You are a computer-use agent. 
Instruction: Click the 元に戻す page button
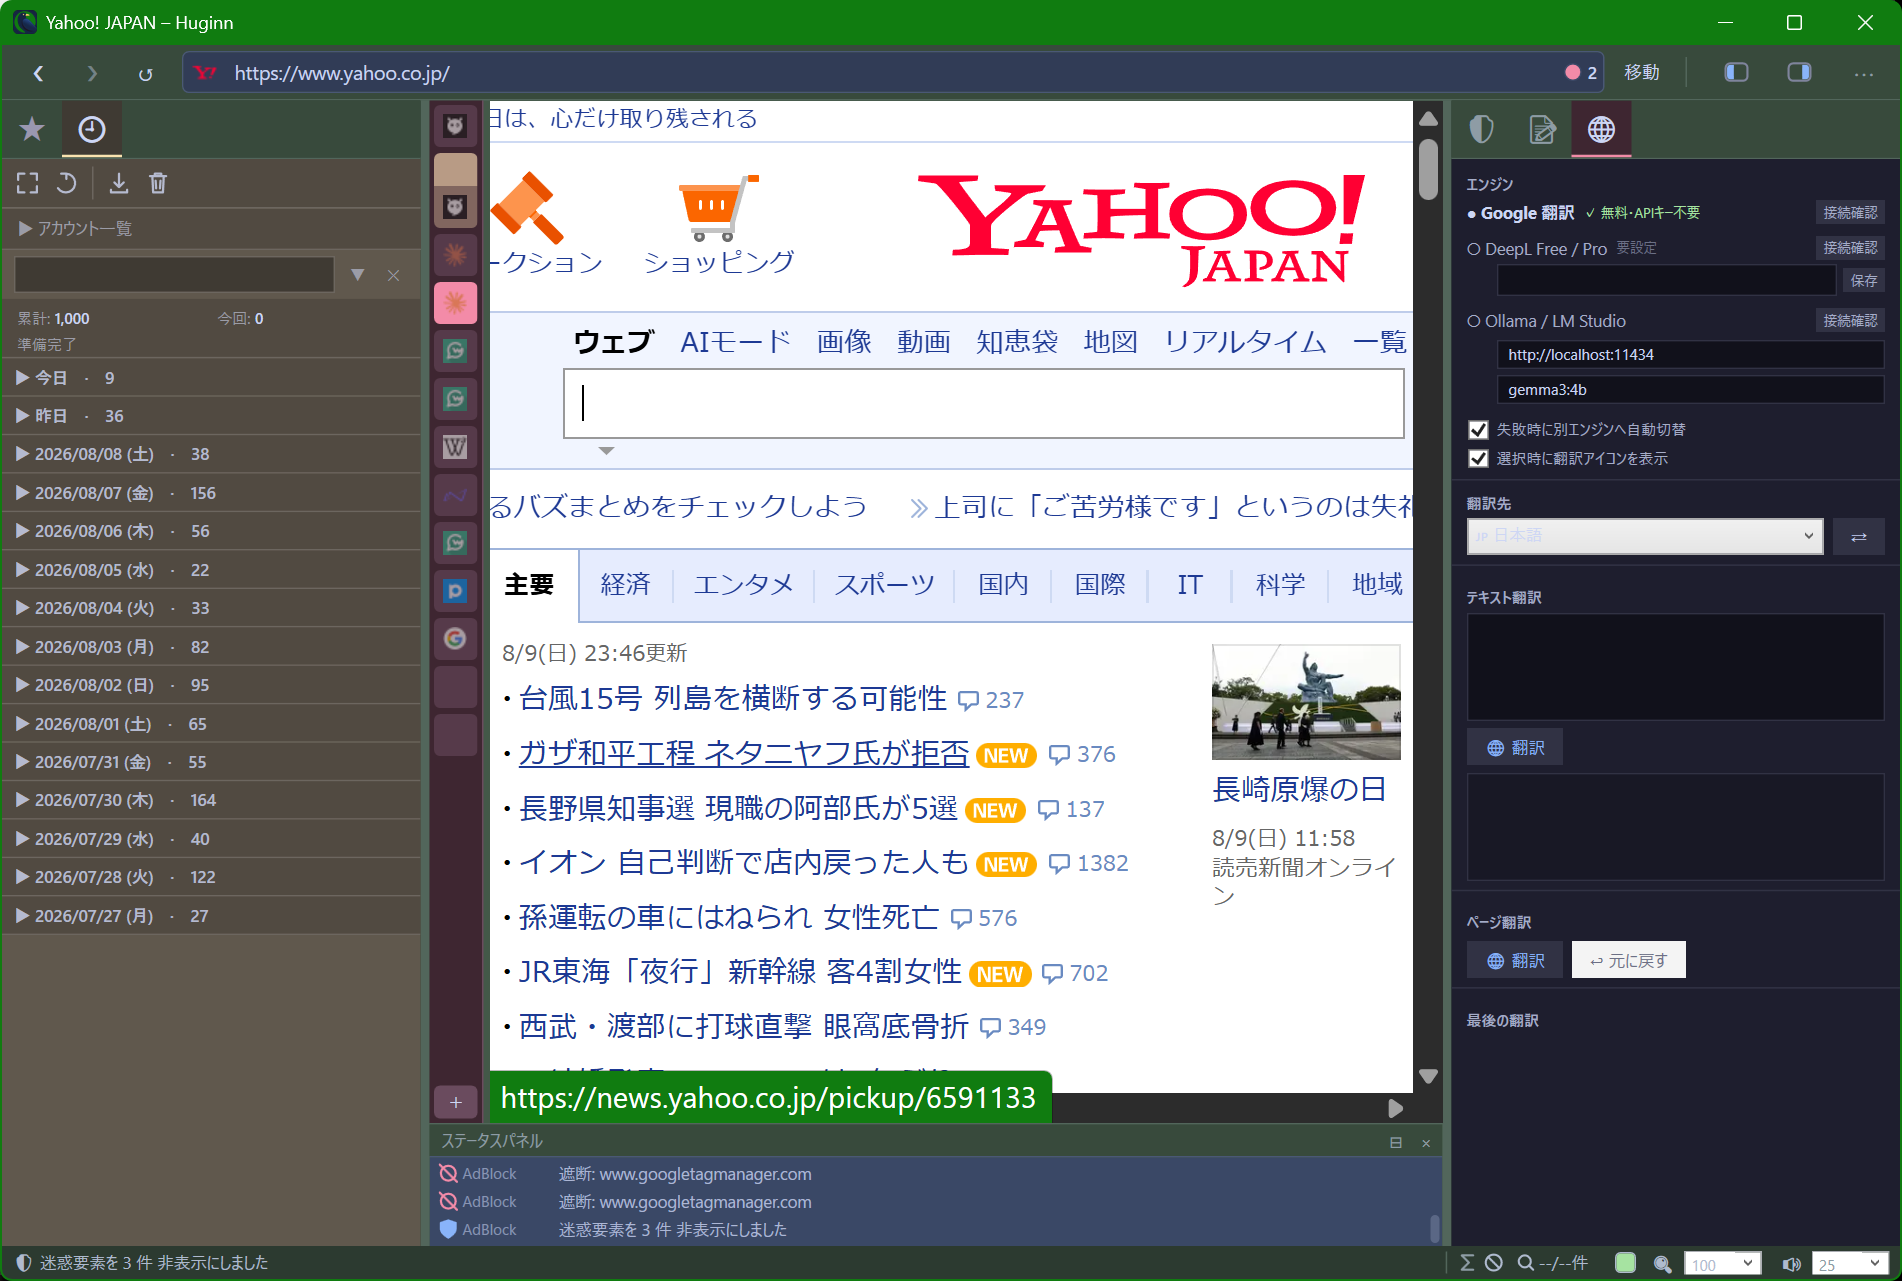coord(1628,960)
